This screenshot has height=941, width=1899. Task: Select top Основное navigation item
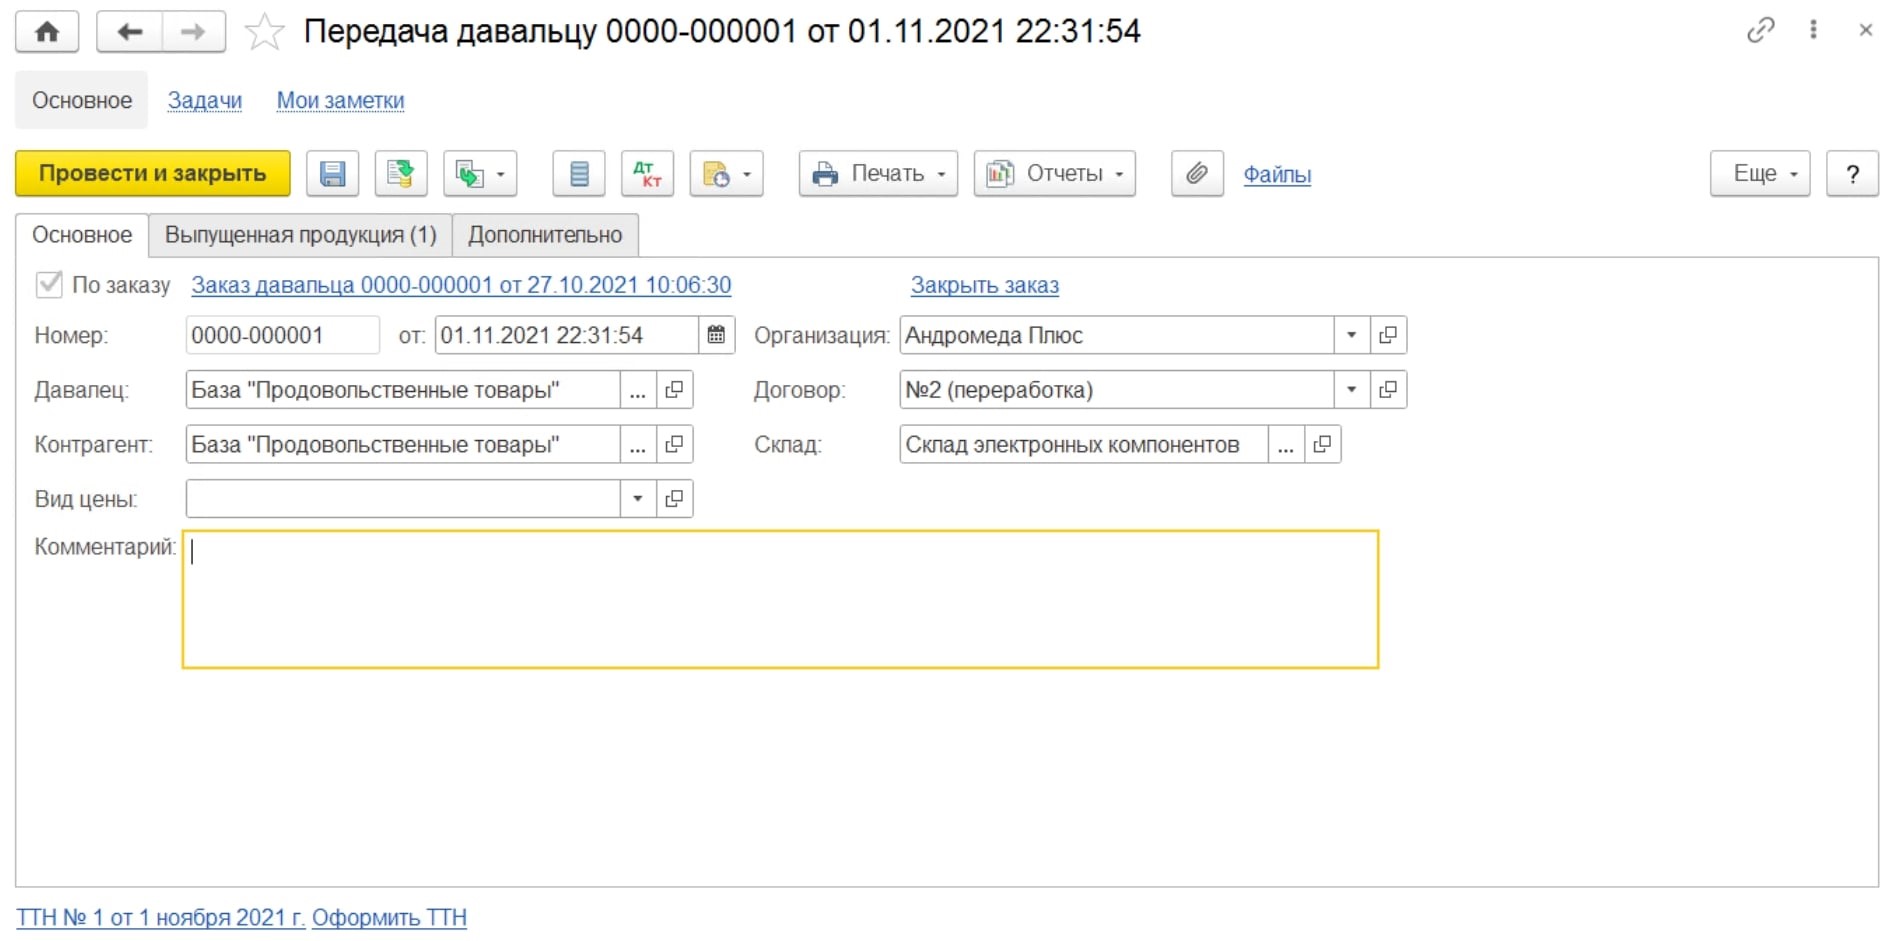(x=82, y=100)
